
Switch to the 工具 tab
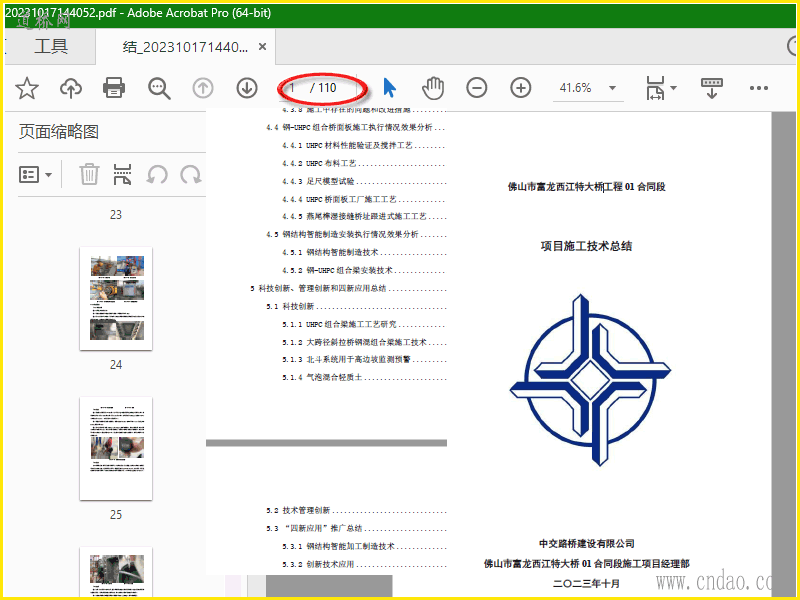pyautogui.click(x=51, y=46)
